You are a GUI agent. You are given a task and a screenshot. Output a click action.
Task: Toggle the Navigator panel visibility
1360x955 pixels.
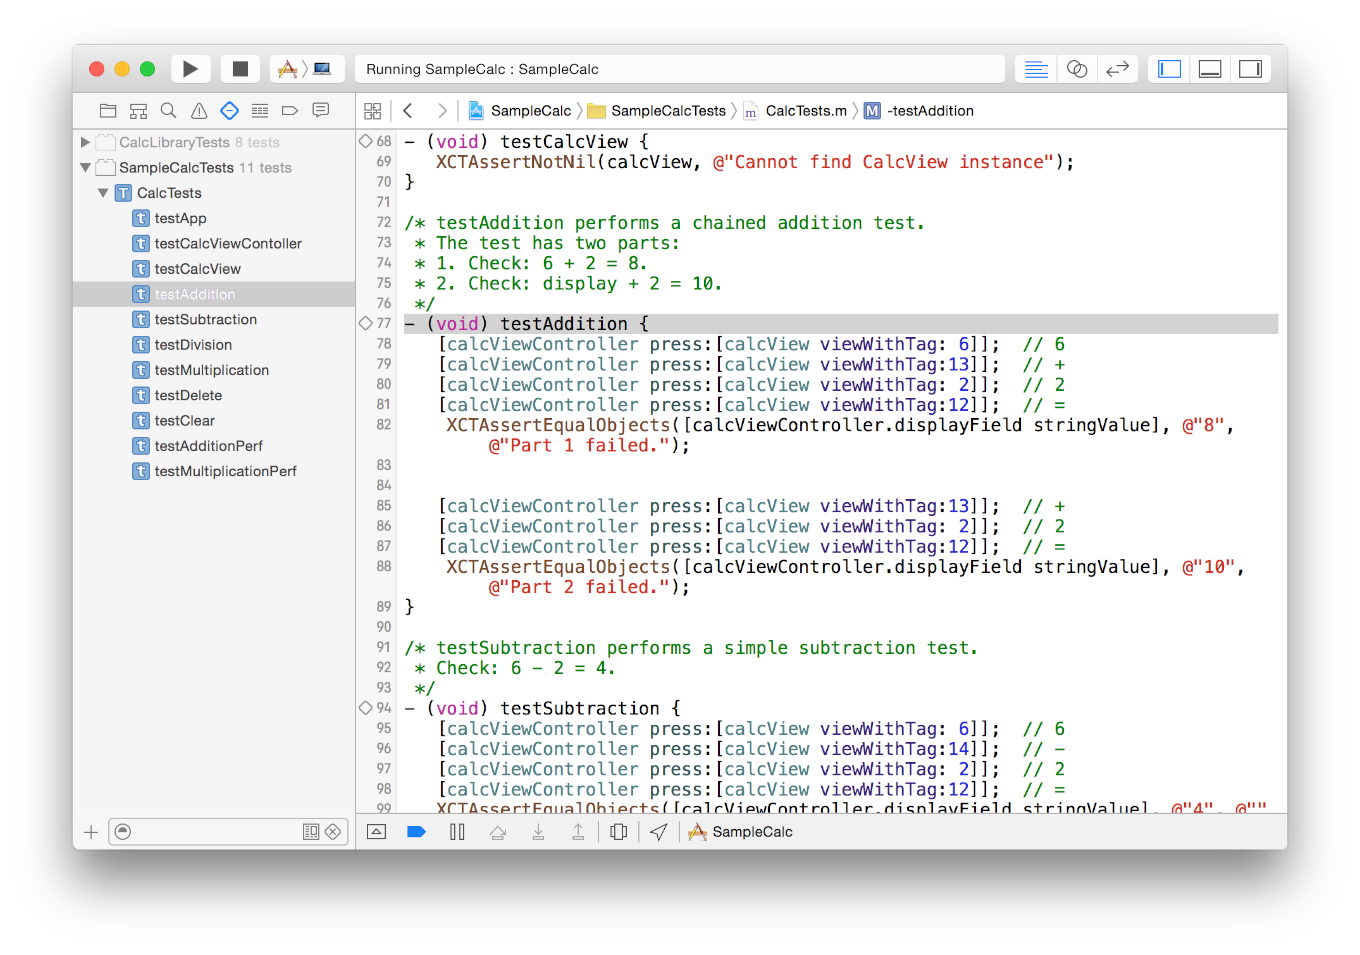pos(1169,69)
